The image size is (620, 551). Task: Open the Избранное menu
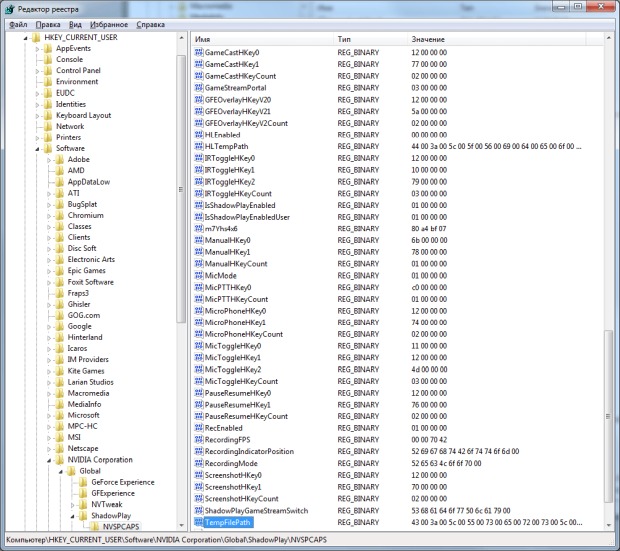[109, 25]
